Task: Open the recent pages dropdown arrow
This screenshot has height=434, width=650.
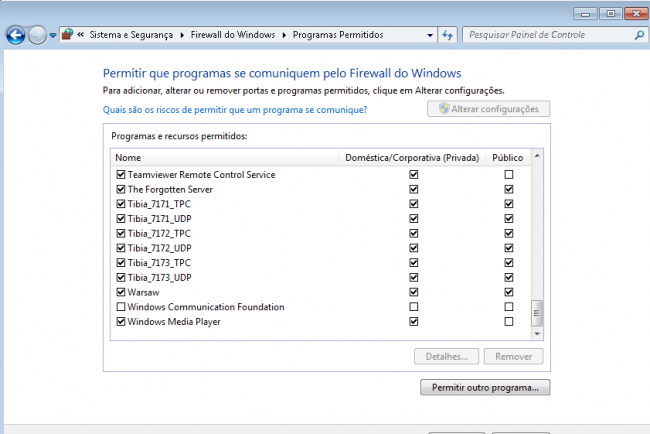Action: pos(53,36)
